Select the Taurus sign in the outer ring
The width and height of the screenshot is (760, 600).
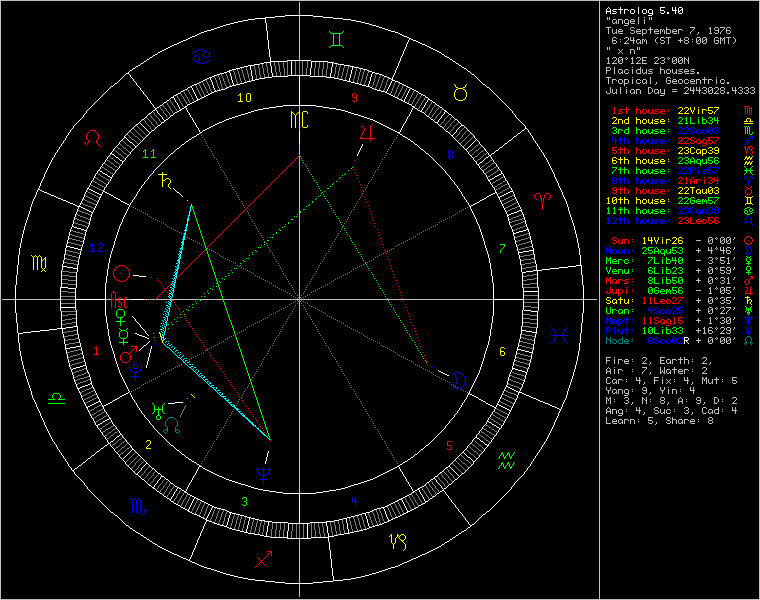coord(460,93)
